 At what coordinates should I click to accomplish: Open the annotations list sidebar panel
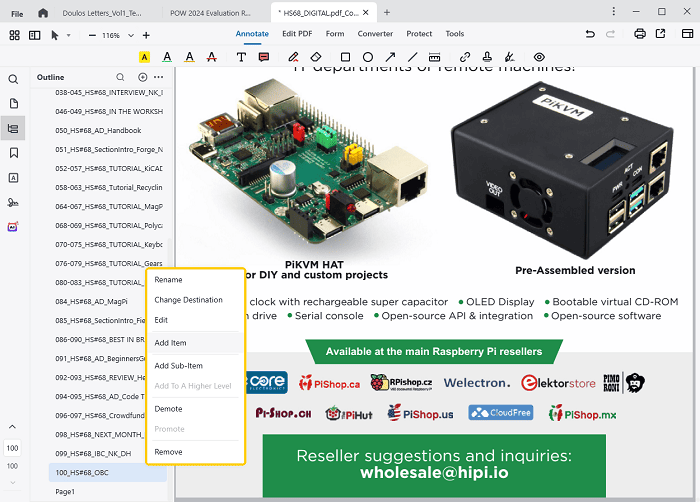(13, 178)
